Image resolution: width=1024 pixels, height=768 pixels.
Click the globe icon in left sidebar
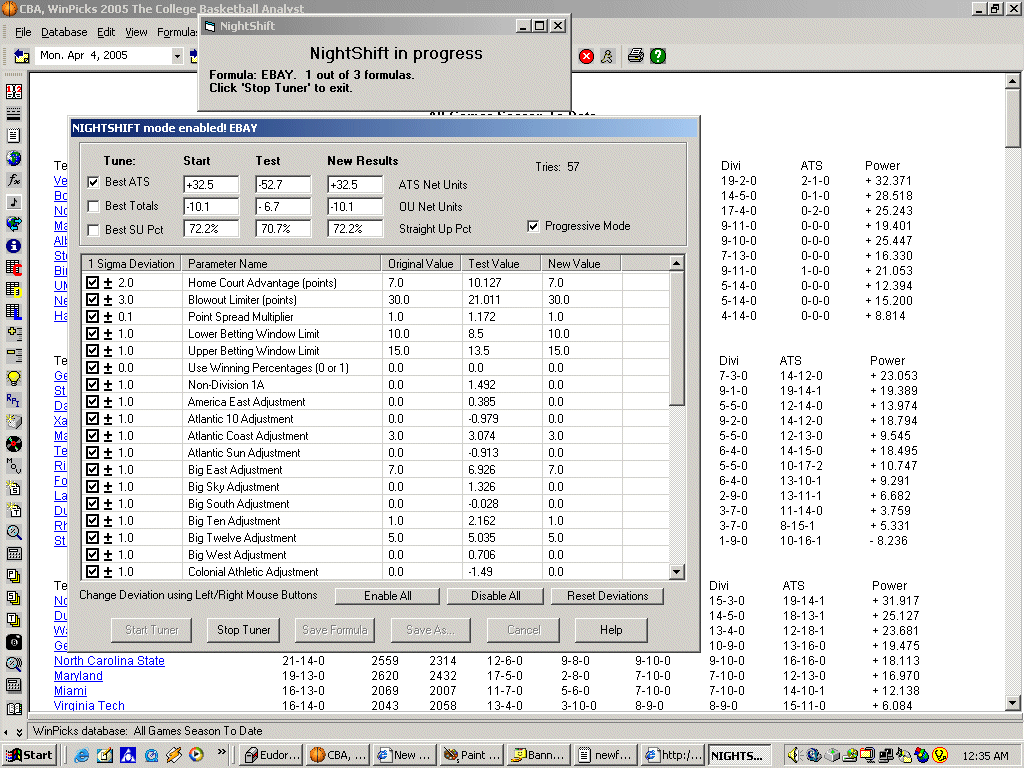pos(14,158)
